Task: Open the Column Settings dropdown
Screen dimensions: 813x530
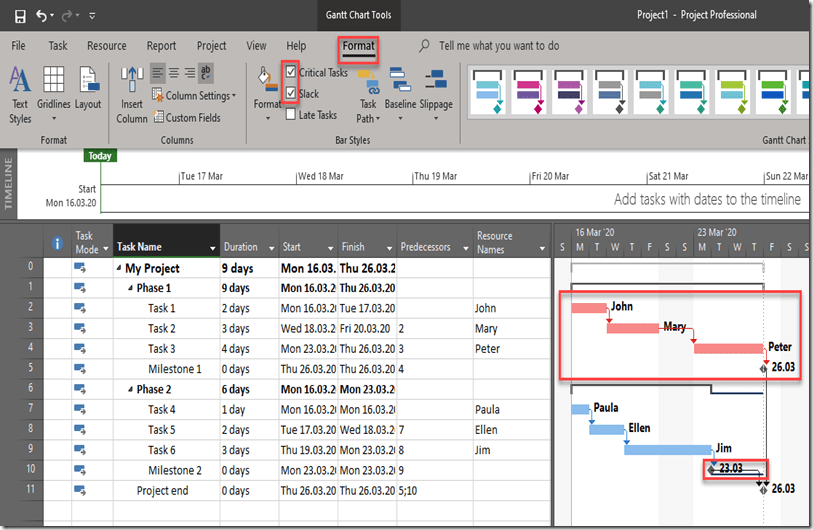Action: click(195, 96)
